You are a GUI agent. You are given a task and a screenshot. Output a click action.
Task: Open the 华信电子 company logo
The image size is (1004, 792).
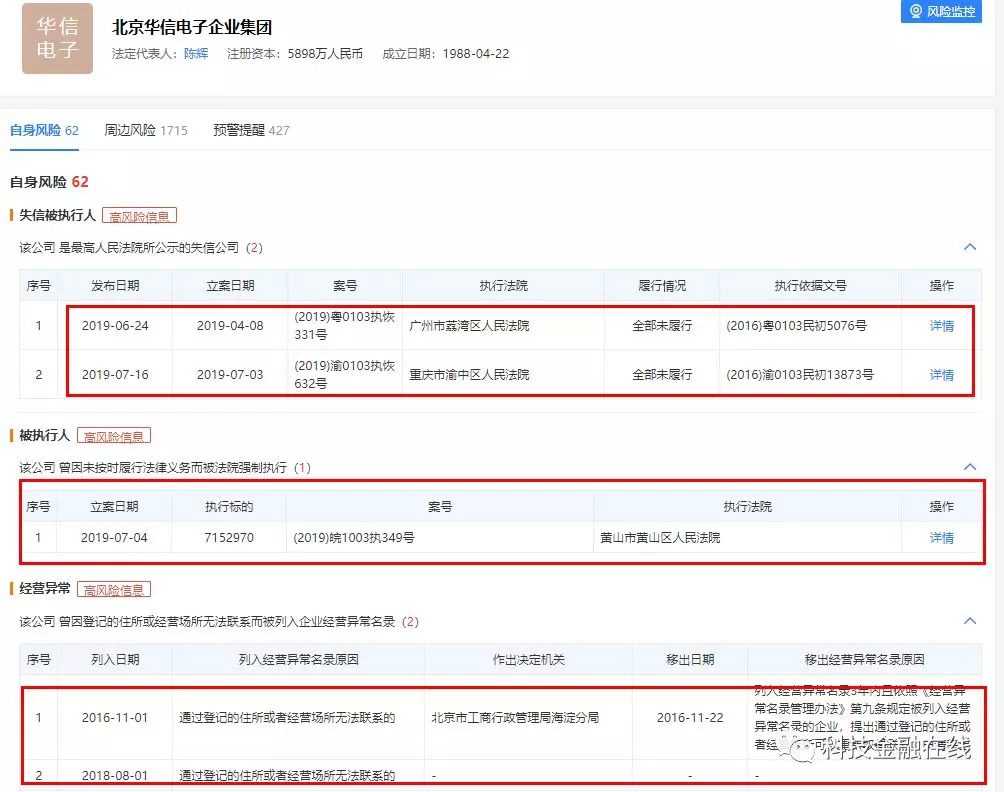[x=58, y=38]
